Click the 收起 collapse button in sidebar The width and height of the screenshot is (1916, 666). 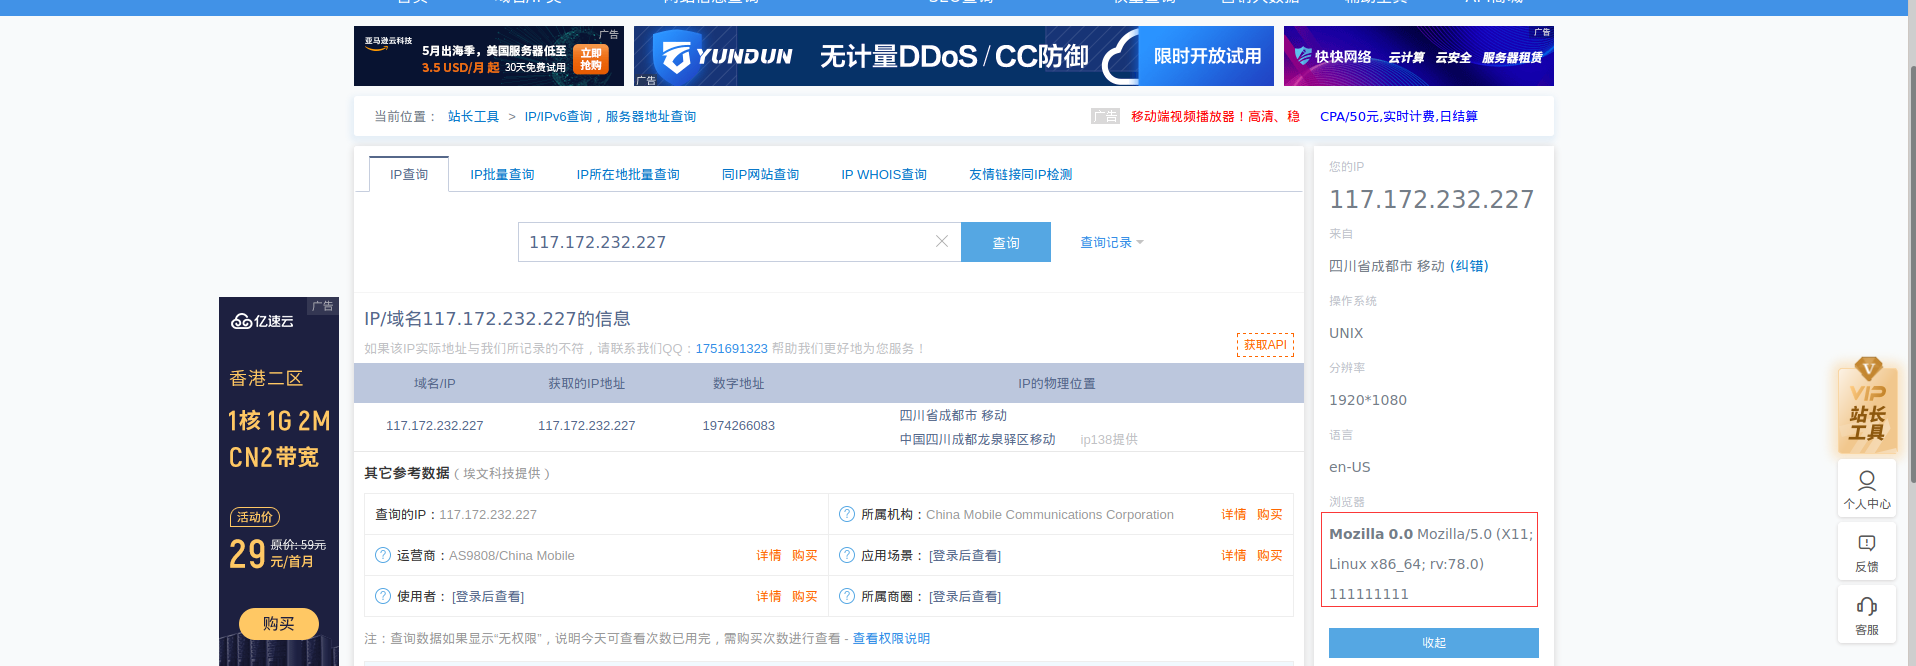point(1434,643)
